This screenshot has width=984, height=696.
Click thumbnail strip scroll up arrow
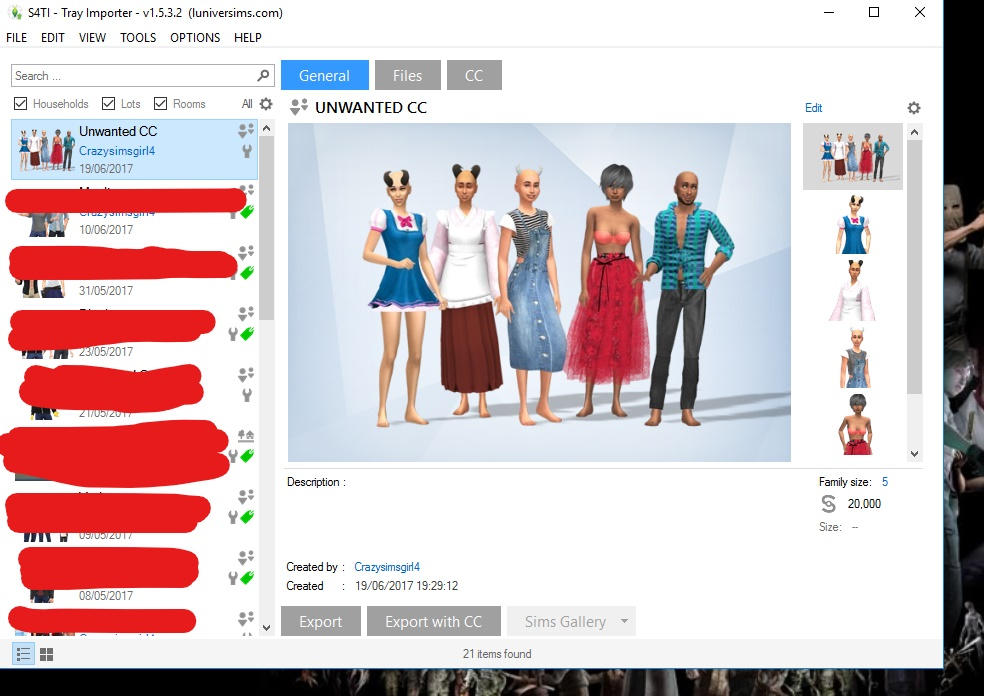coord(914,132)
